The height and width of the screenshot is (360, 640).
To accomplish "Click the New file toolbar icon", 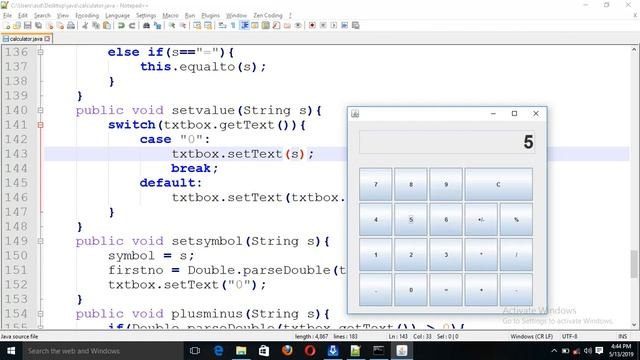I will tap(7, 25).
